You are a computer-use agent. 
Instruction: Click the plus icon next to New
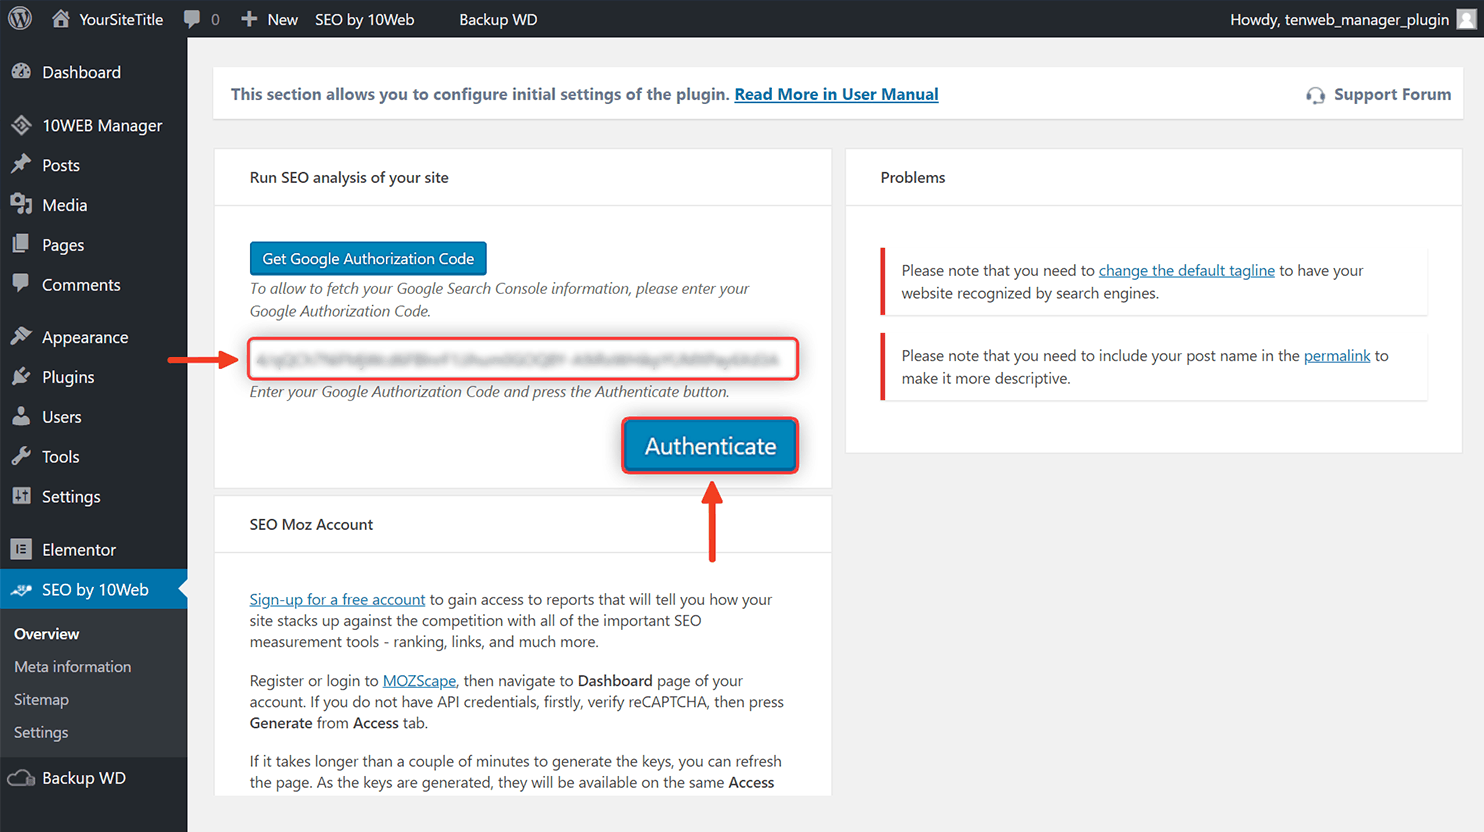click(x=249, y=19)
